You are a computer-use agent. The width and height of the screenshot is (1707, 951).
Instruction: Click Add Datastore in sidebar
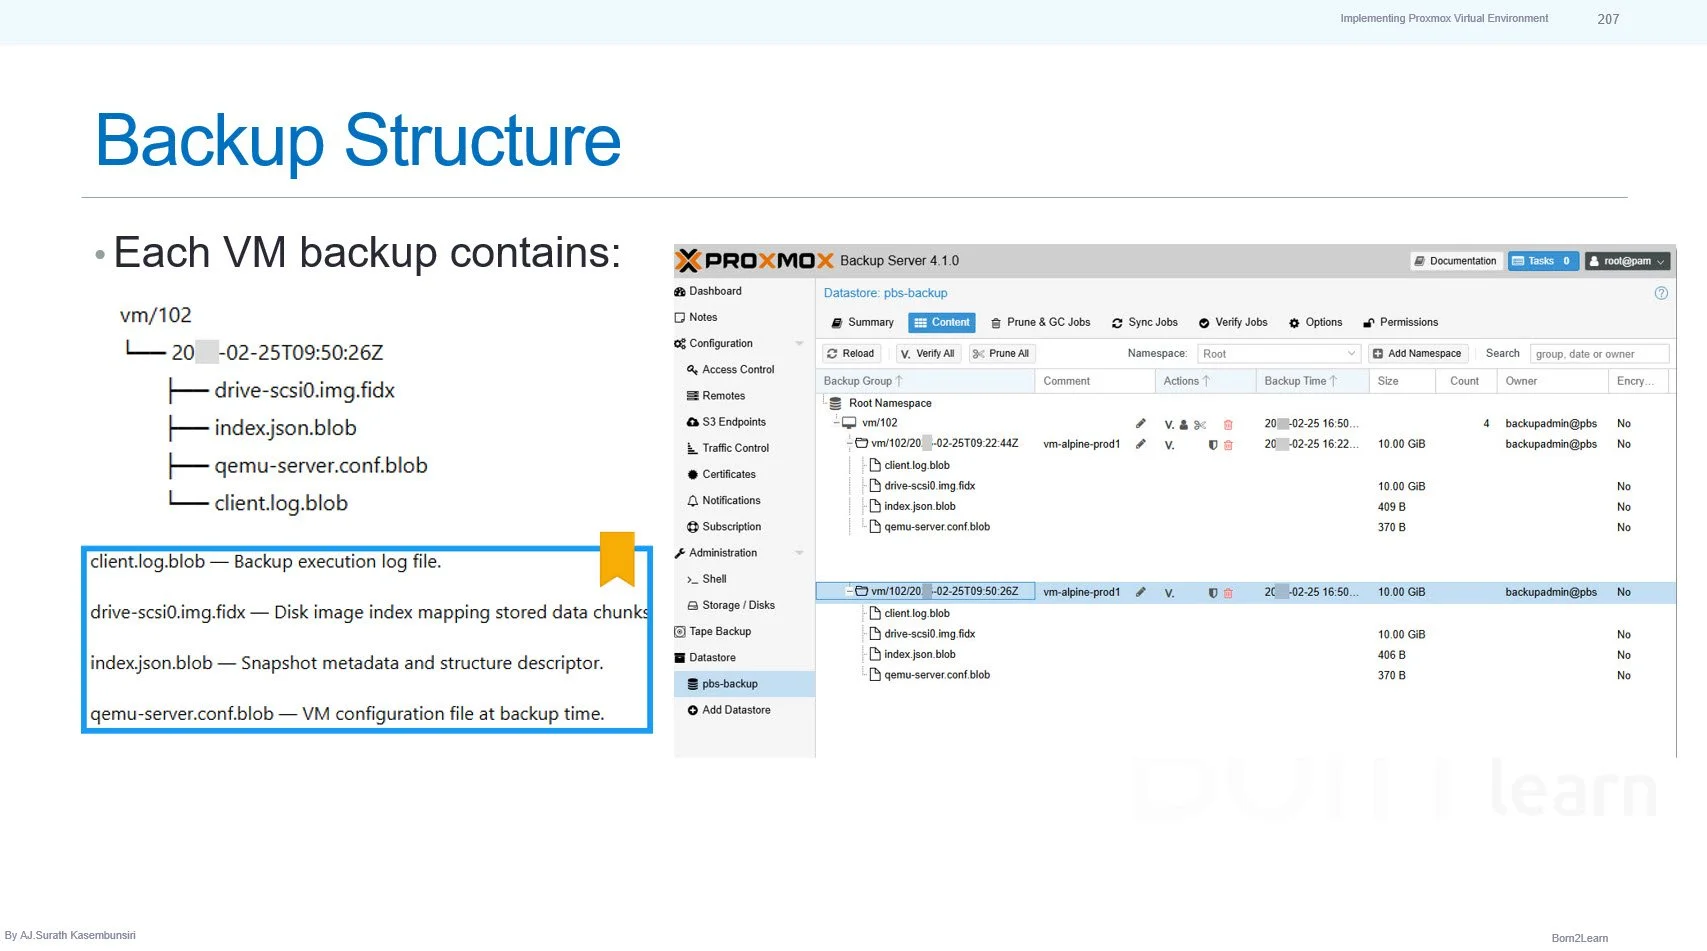[728, 710]
